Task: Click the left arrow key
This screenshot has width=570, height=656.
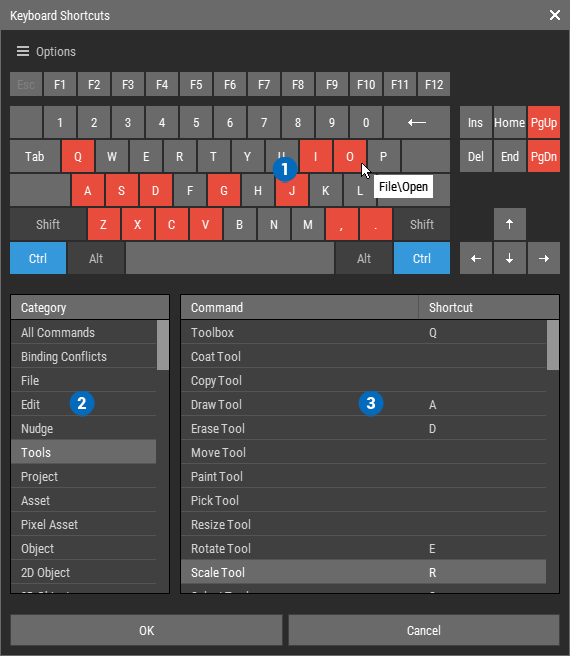Action: 476,258
